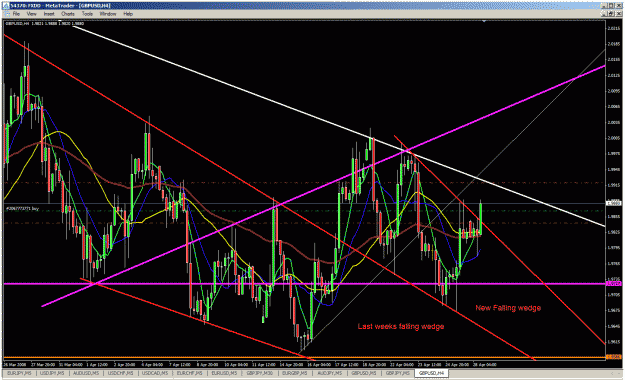625x380 pixels.
Task: Select the 'Last weeks falling wedge' label
Action: pyautogui.click(x=401, y=326)
